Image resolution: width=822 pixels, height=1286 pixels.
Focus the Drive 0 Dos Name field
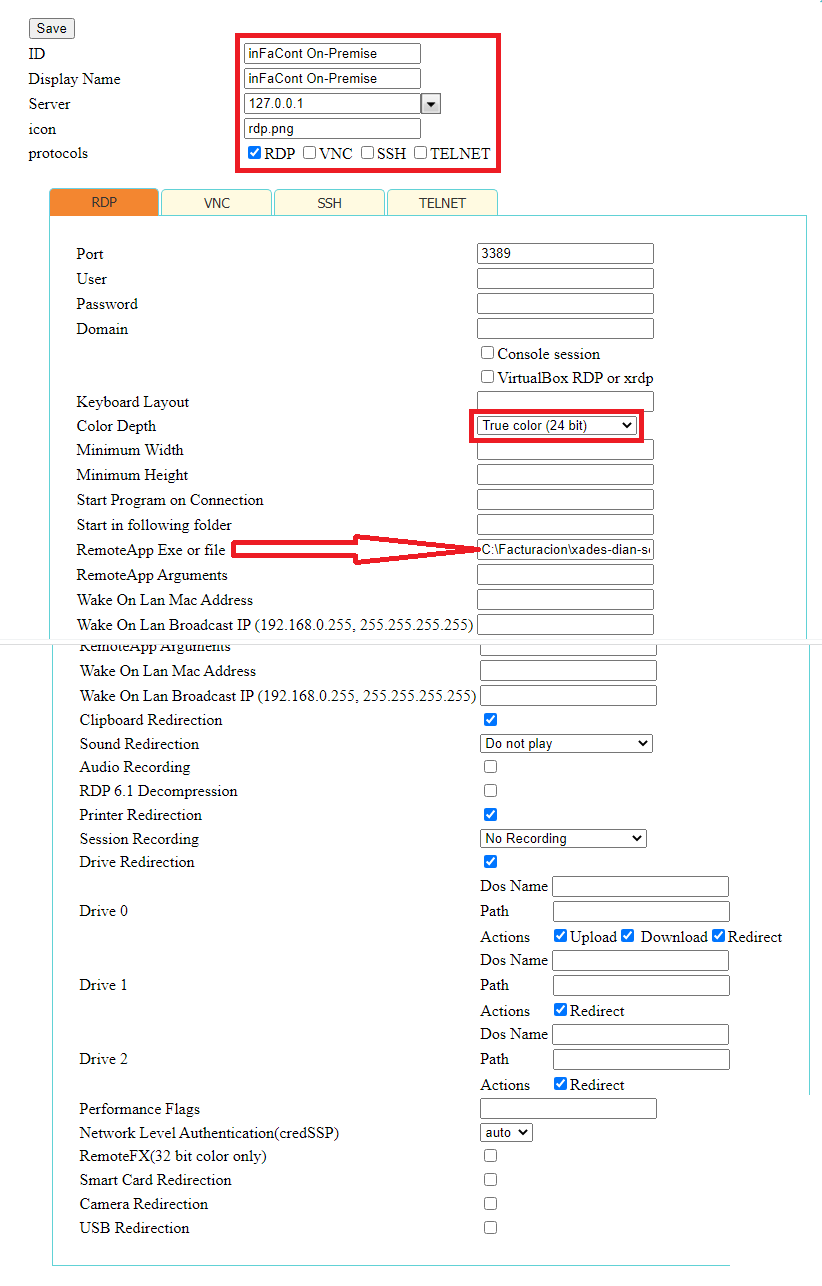point(641,887)
